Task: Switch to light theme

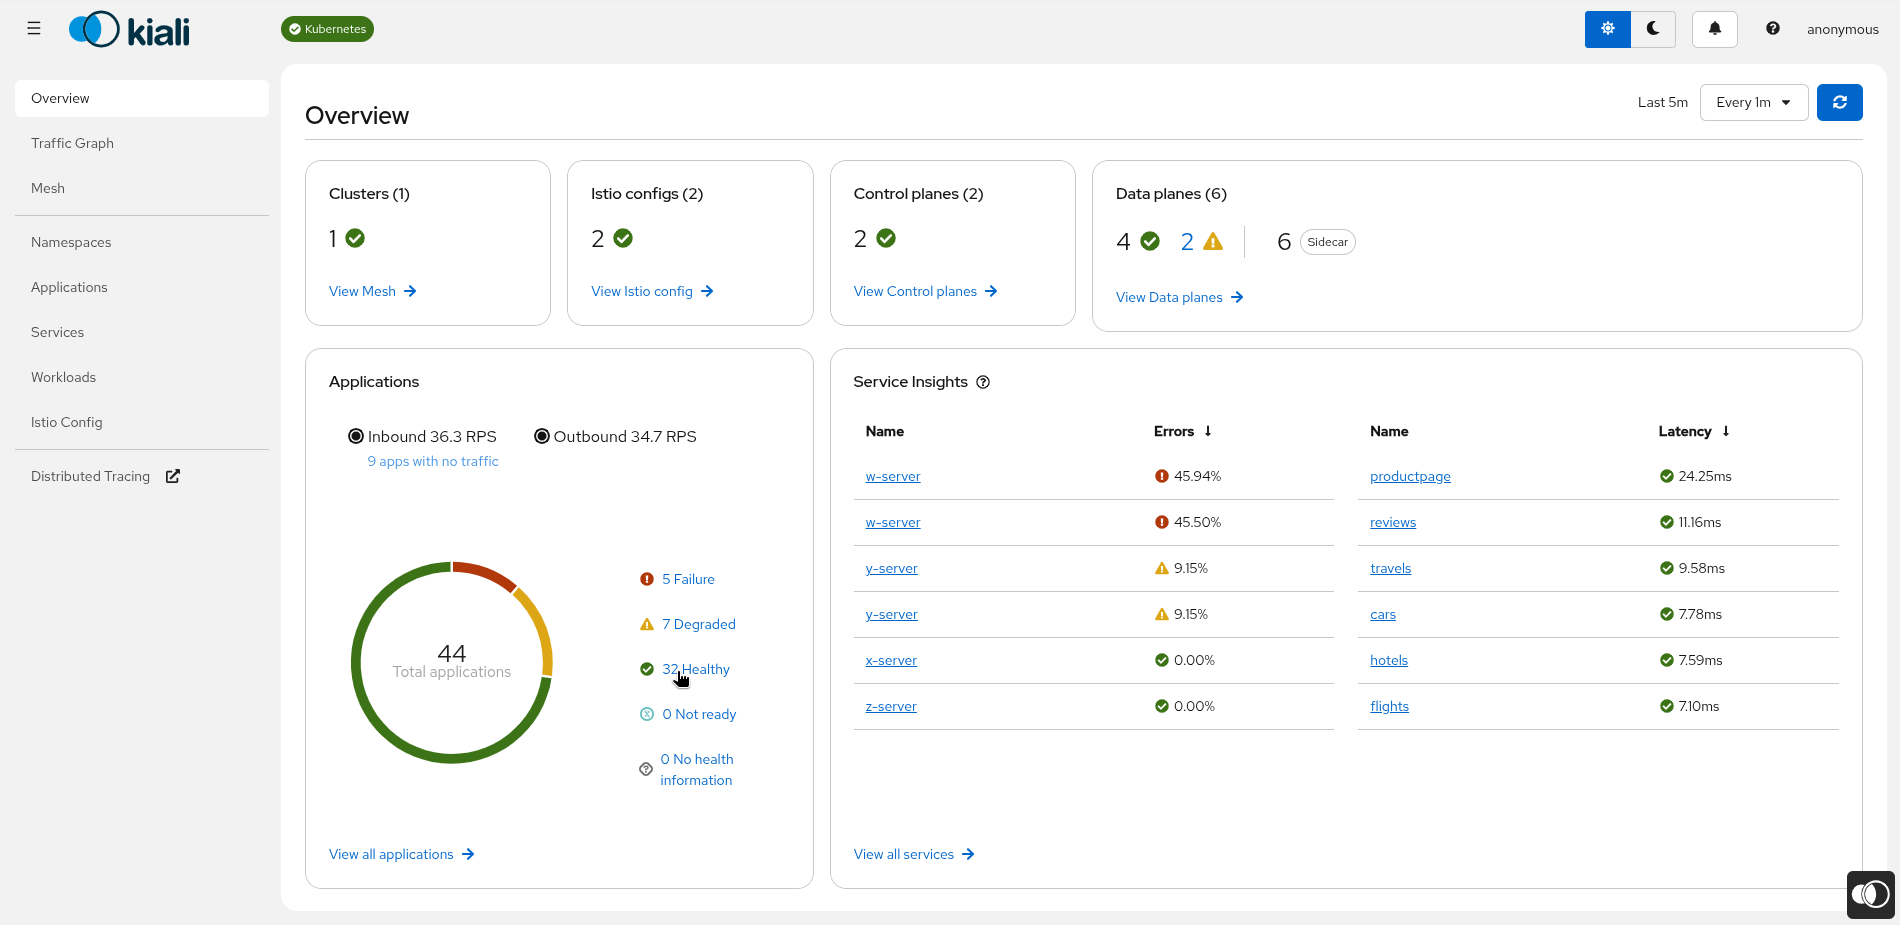Action: [x=1607, y=29]
